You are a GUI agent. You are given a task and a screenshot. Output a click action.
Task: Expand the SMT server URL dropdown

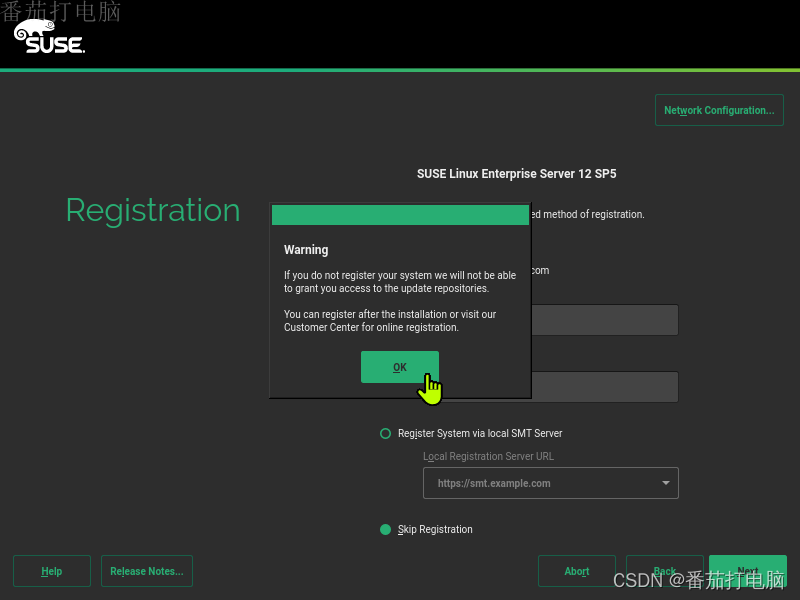point(664,482)
